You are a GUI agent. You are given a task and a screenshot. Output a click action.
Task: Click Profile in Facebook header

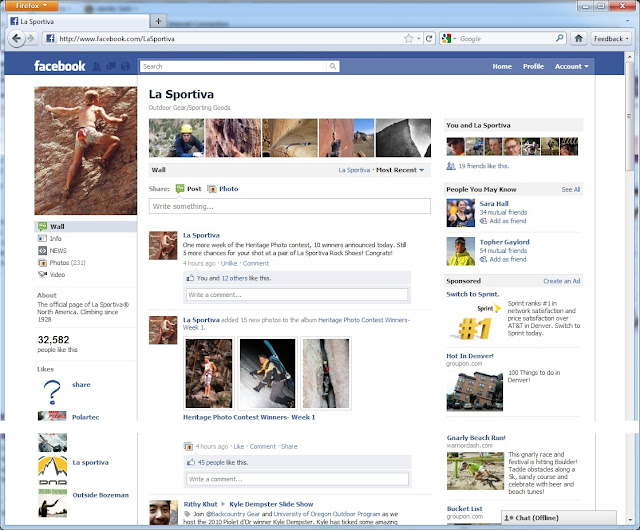[x=533, y=66]
